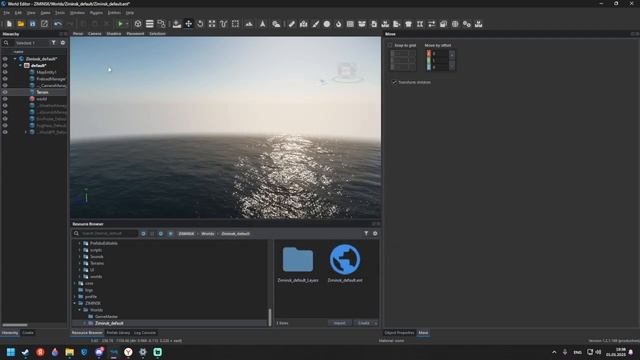Click the swap arrows toolbar icon
Viewport: 640px width, 360px height.
click(x=431, y=24)
